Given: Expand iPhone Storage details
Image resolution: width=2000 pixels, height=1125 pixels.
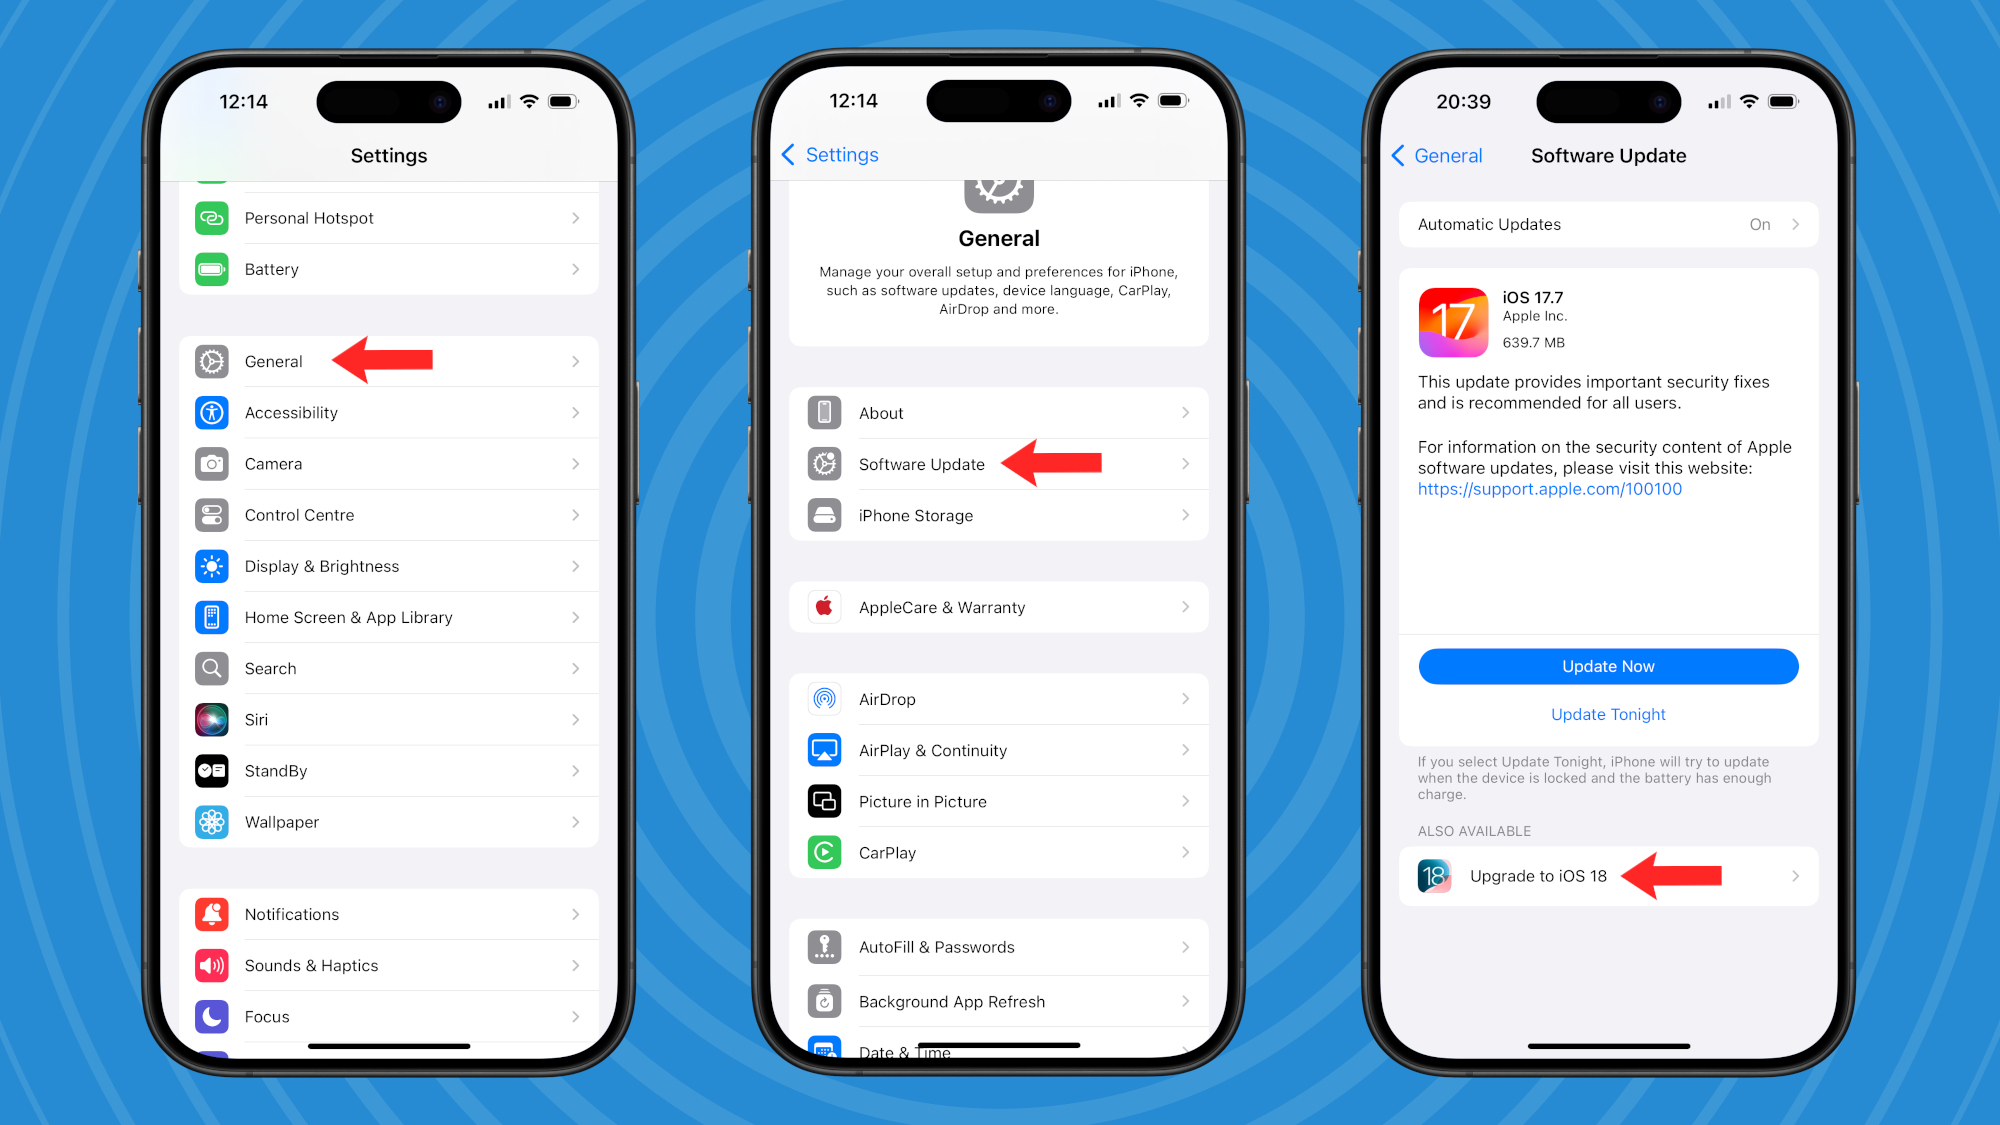Looking at the screenshot, I should (x=997, y=514).
